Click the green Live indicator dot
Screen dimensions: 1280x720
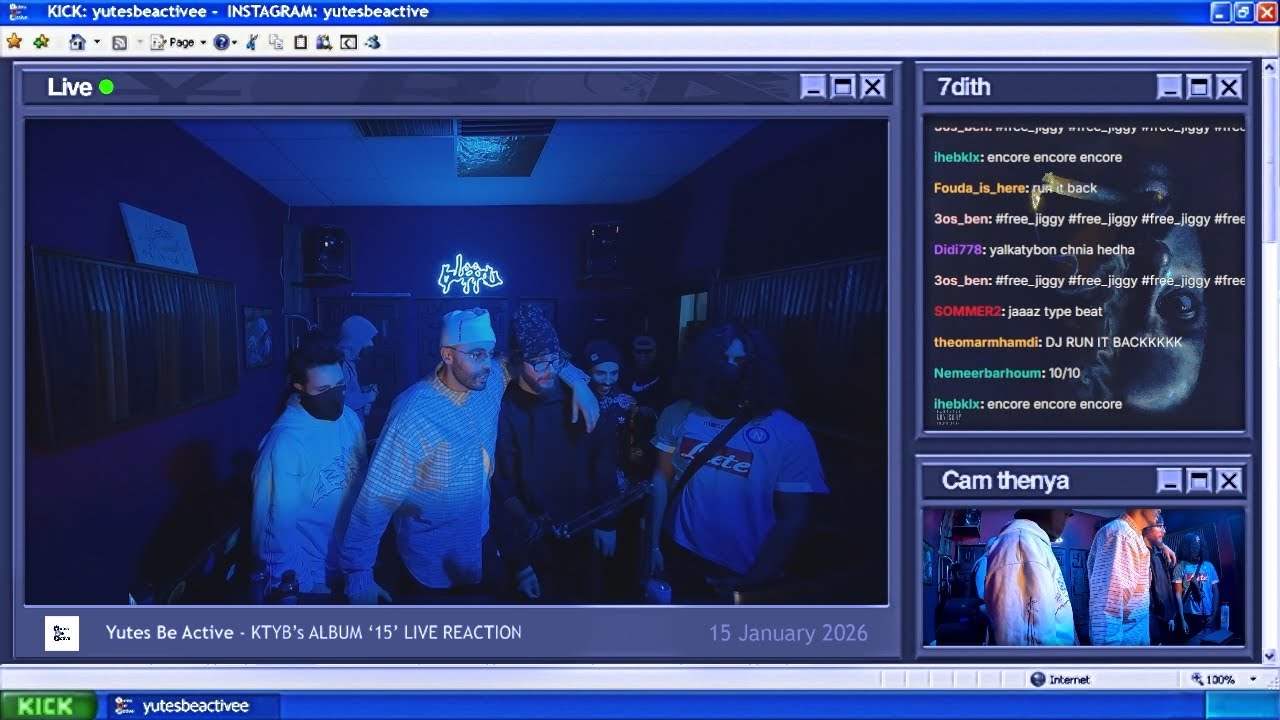pos(106,87)
